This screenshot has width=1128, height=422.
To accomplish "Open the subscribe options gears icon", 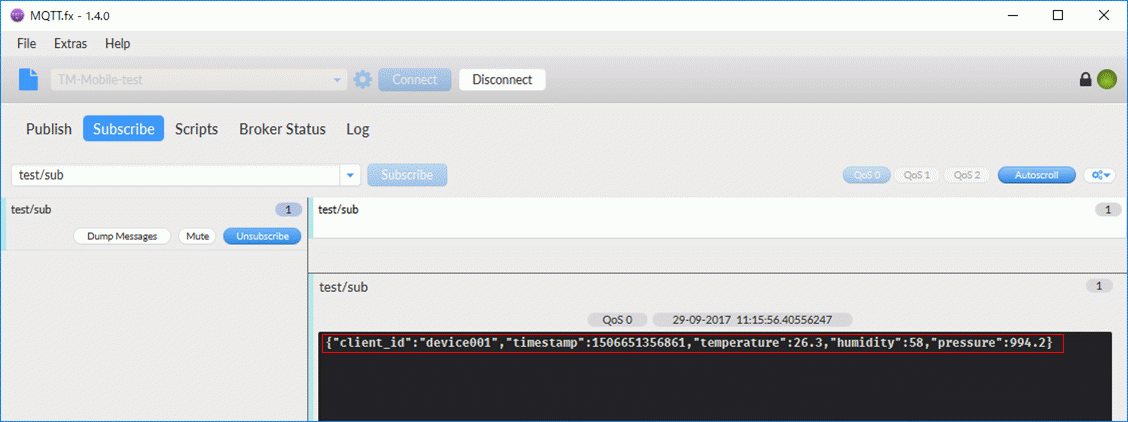I will pyautogui.click(x=1101, y=175).
